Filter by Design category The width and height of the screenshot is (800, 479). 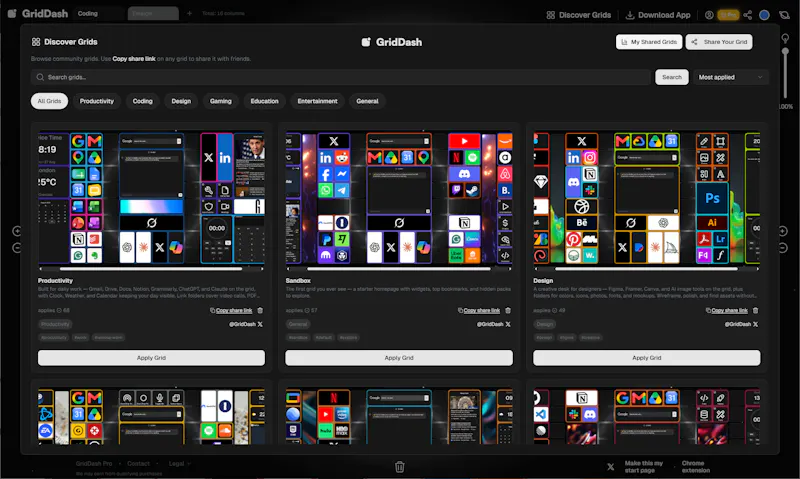pyautogui.click(x=181, y=101)
